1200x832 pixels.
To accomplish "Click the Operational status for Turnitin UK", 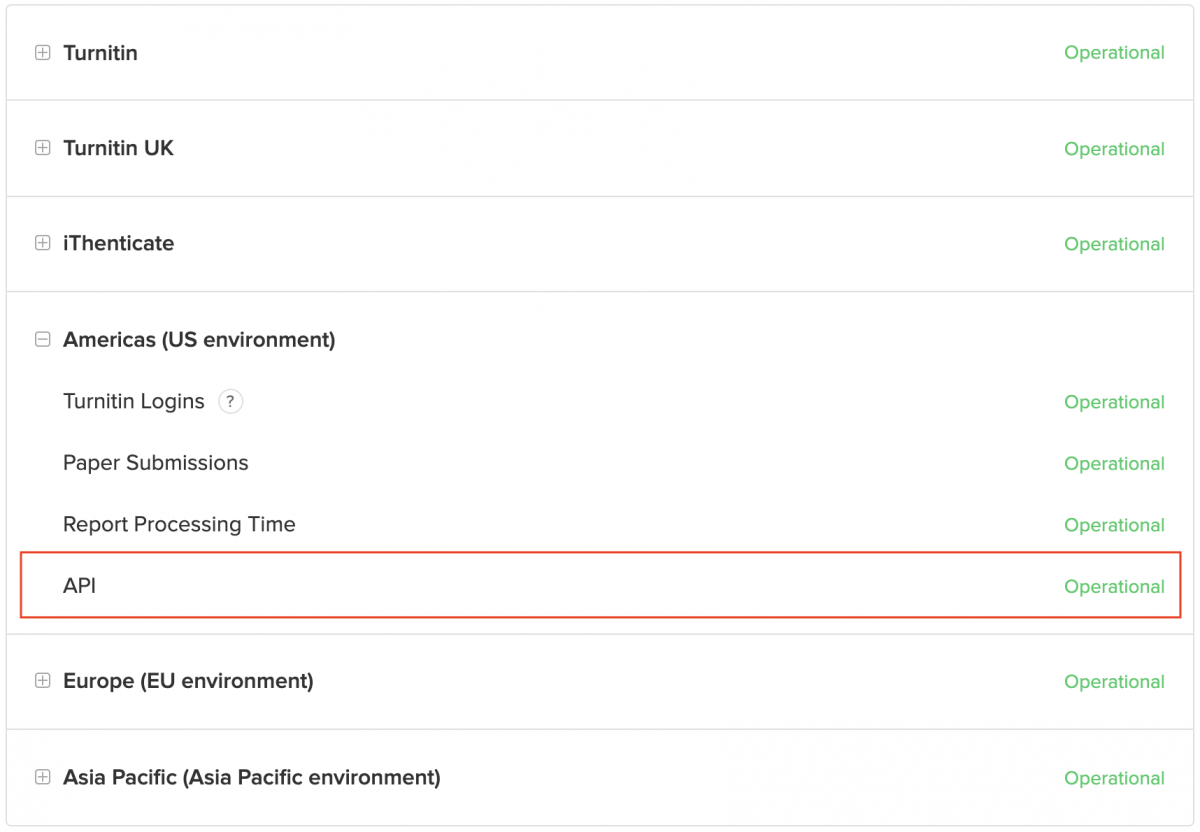I will click(1114, 149).
